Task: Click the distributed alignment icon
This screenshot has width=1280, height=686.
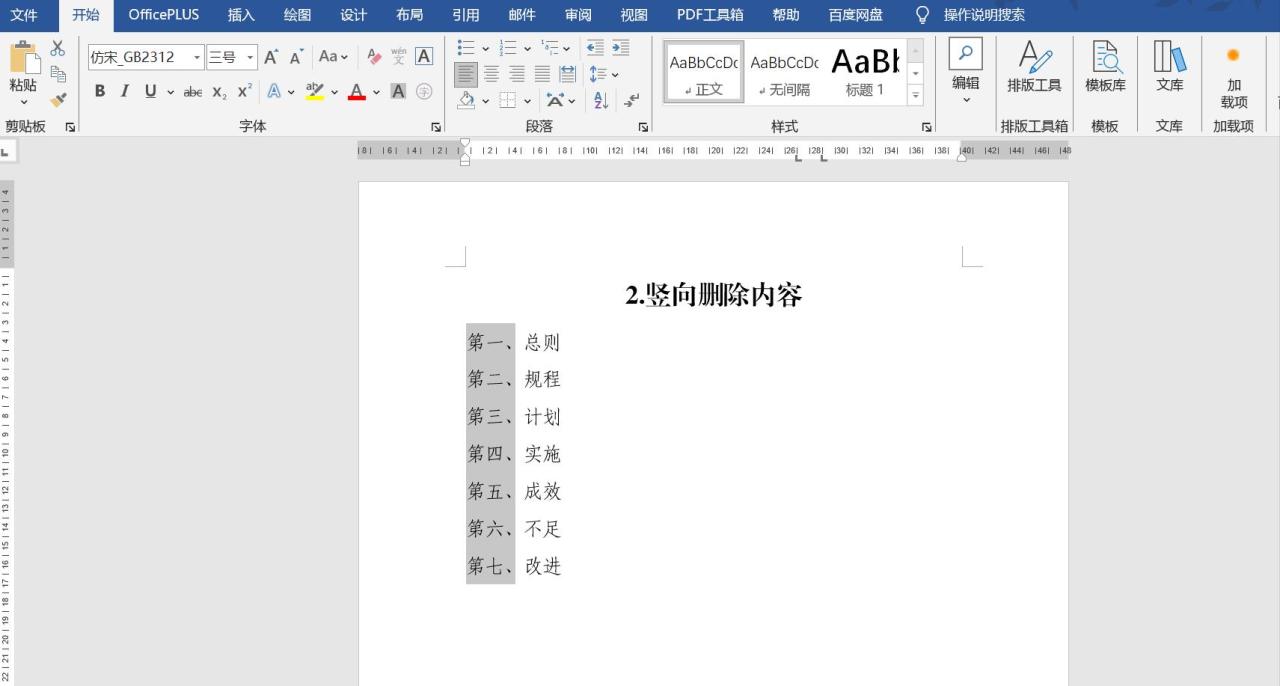Action: point(567,74)
